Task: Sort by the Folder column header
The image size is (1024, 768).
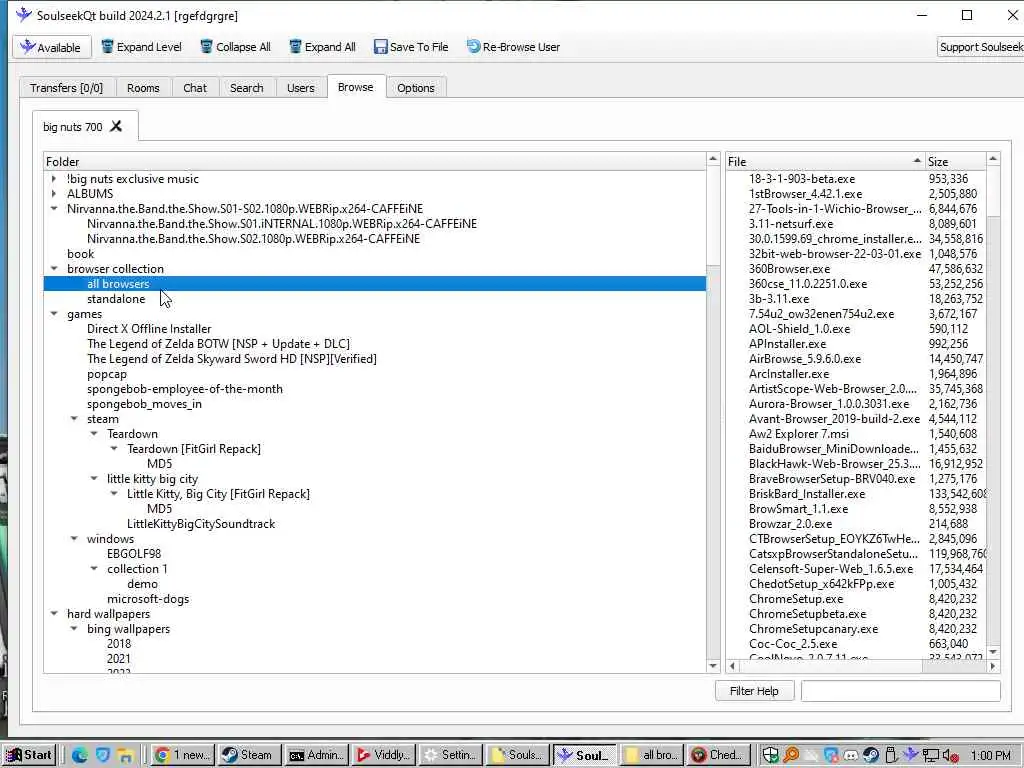Action: (x=375, y=161)
